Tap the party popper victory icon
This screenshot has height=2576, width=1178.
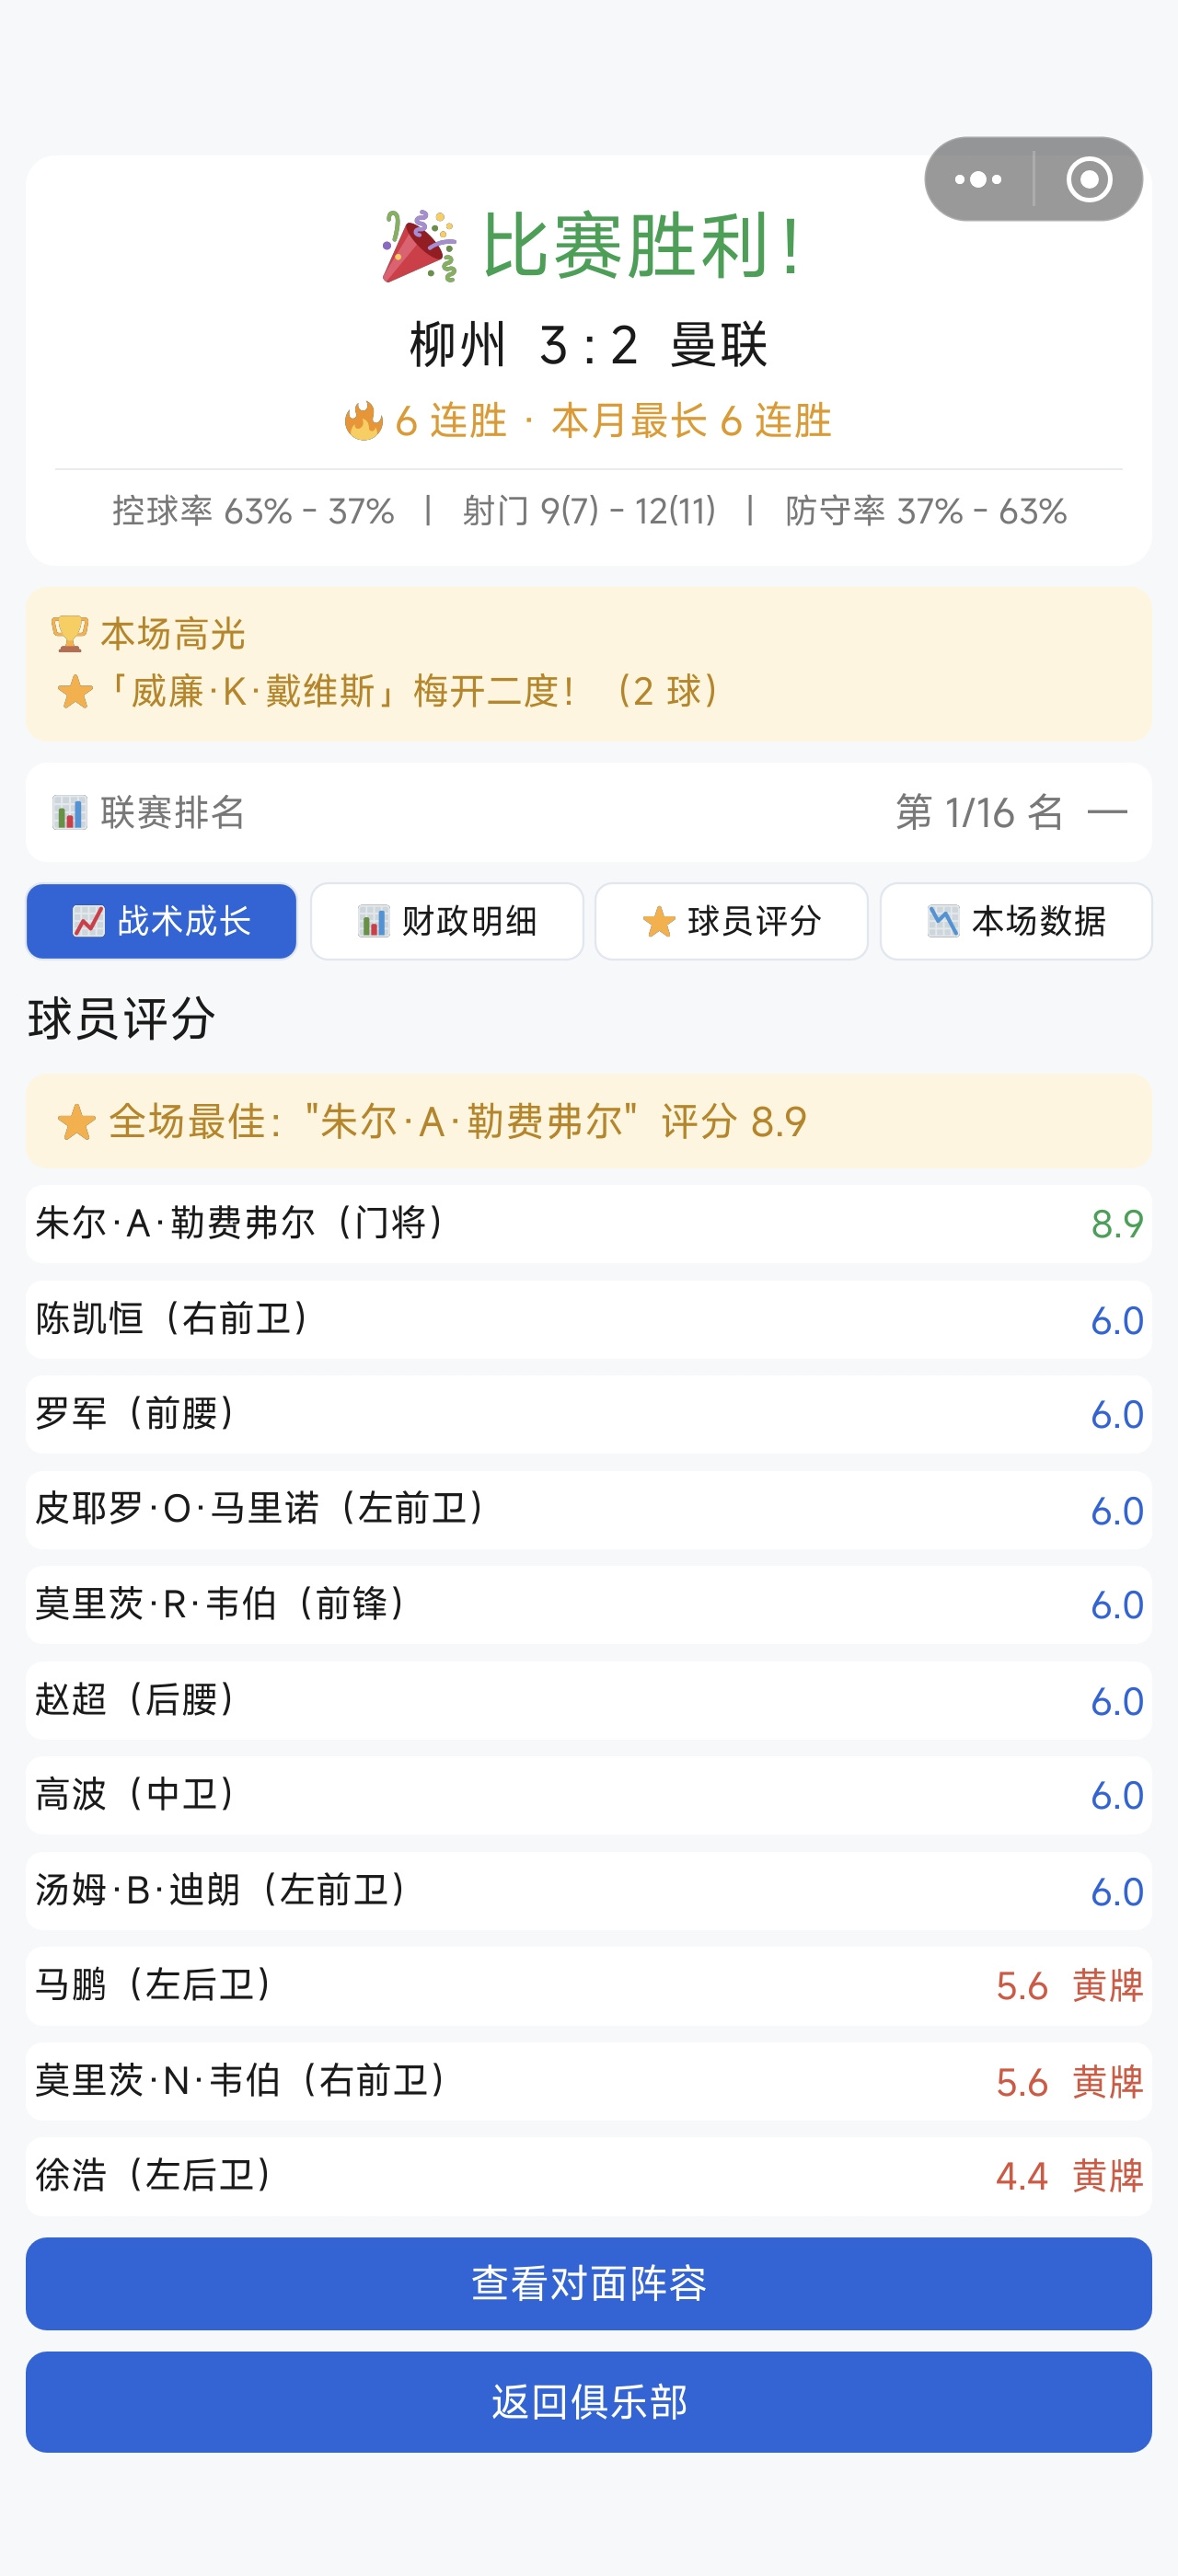pos(420,246)
